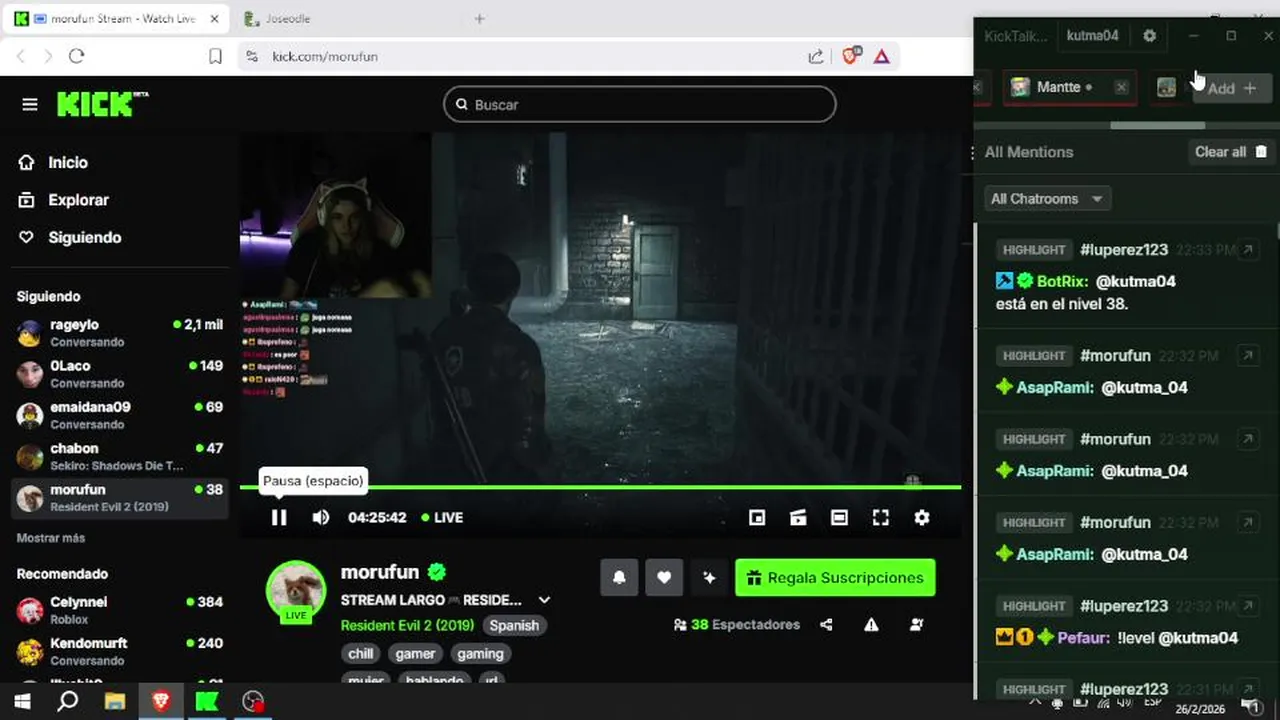Click the green stream progress bar

[600, 487]
